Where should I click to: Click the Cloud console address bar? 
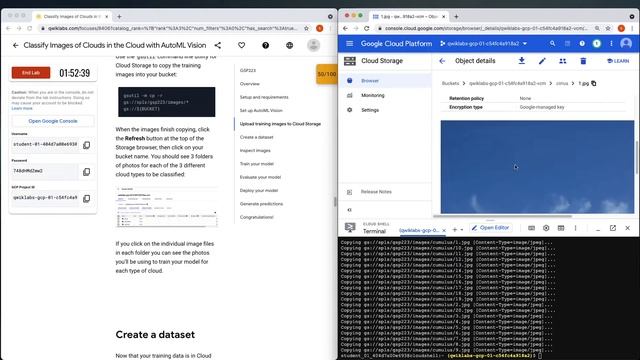(486, 28)
